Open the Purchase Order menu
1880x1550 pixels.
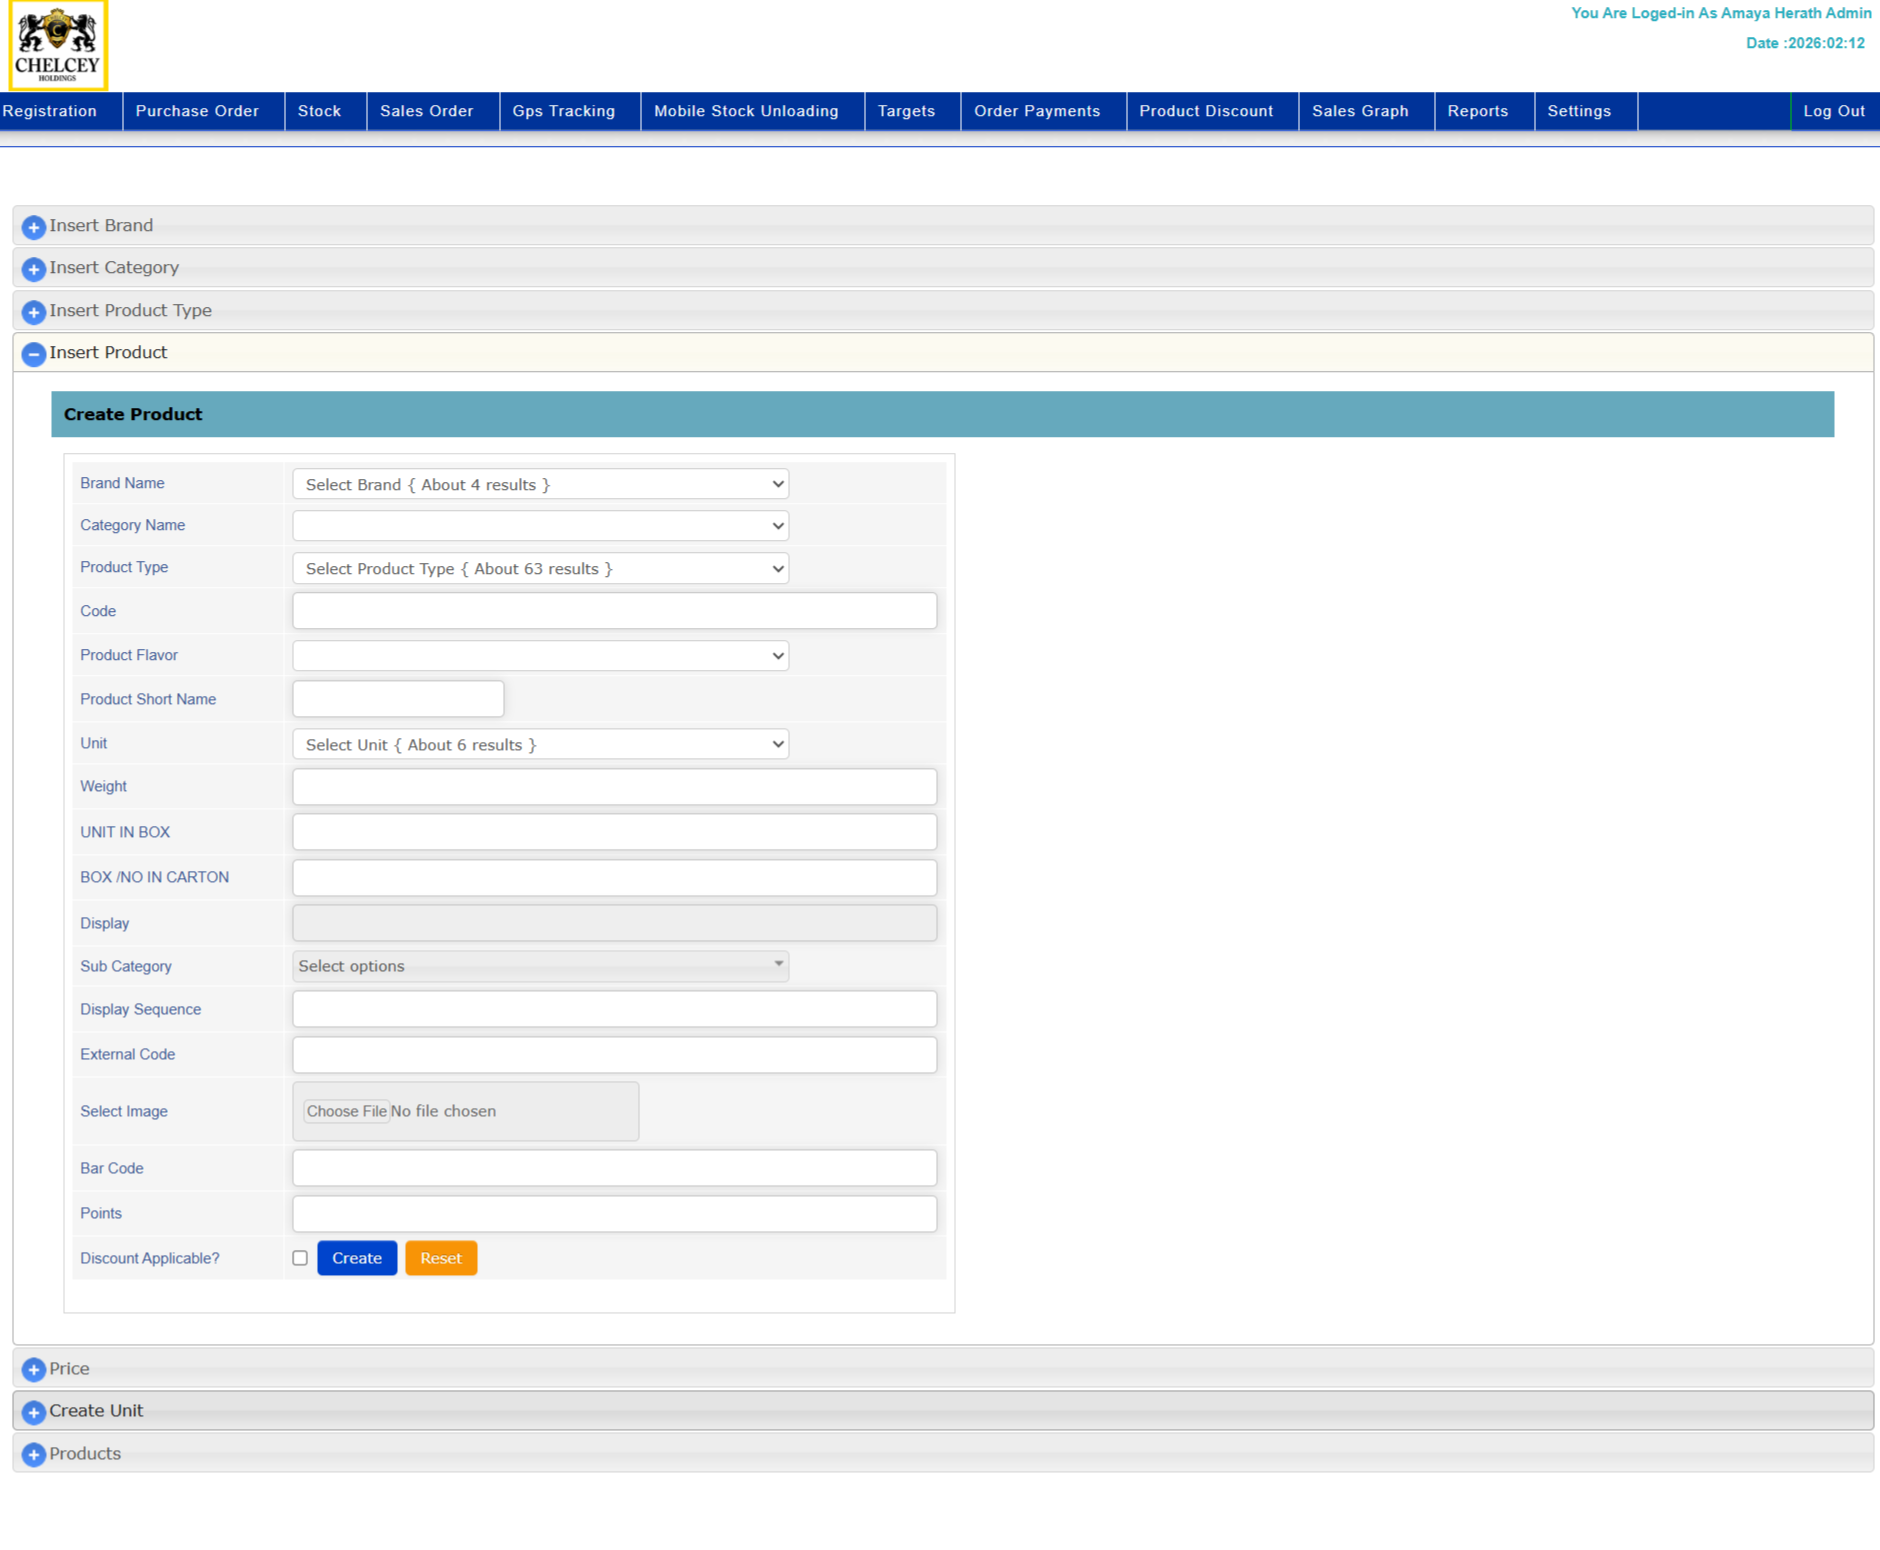tap(197, 111)
